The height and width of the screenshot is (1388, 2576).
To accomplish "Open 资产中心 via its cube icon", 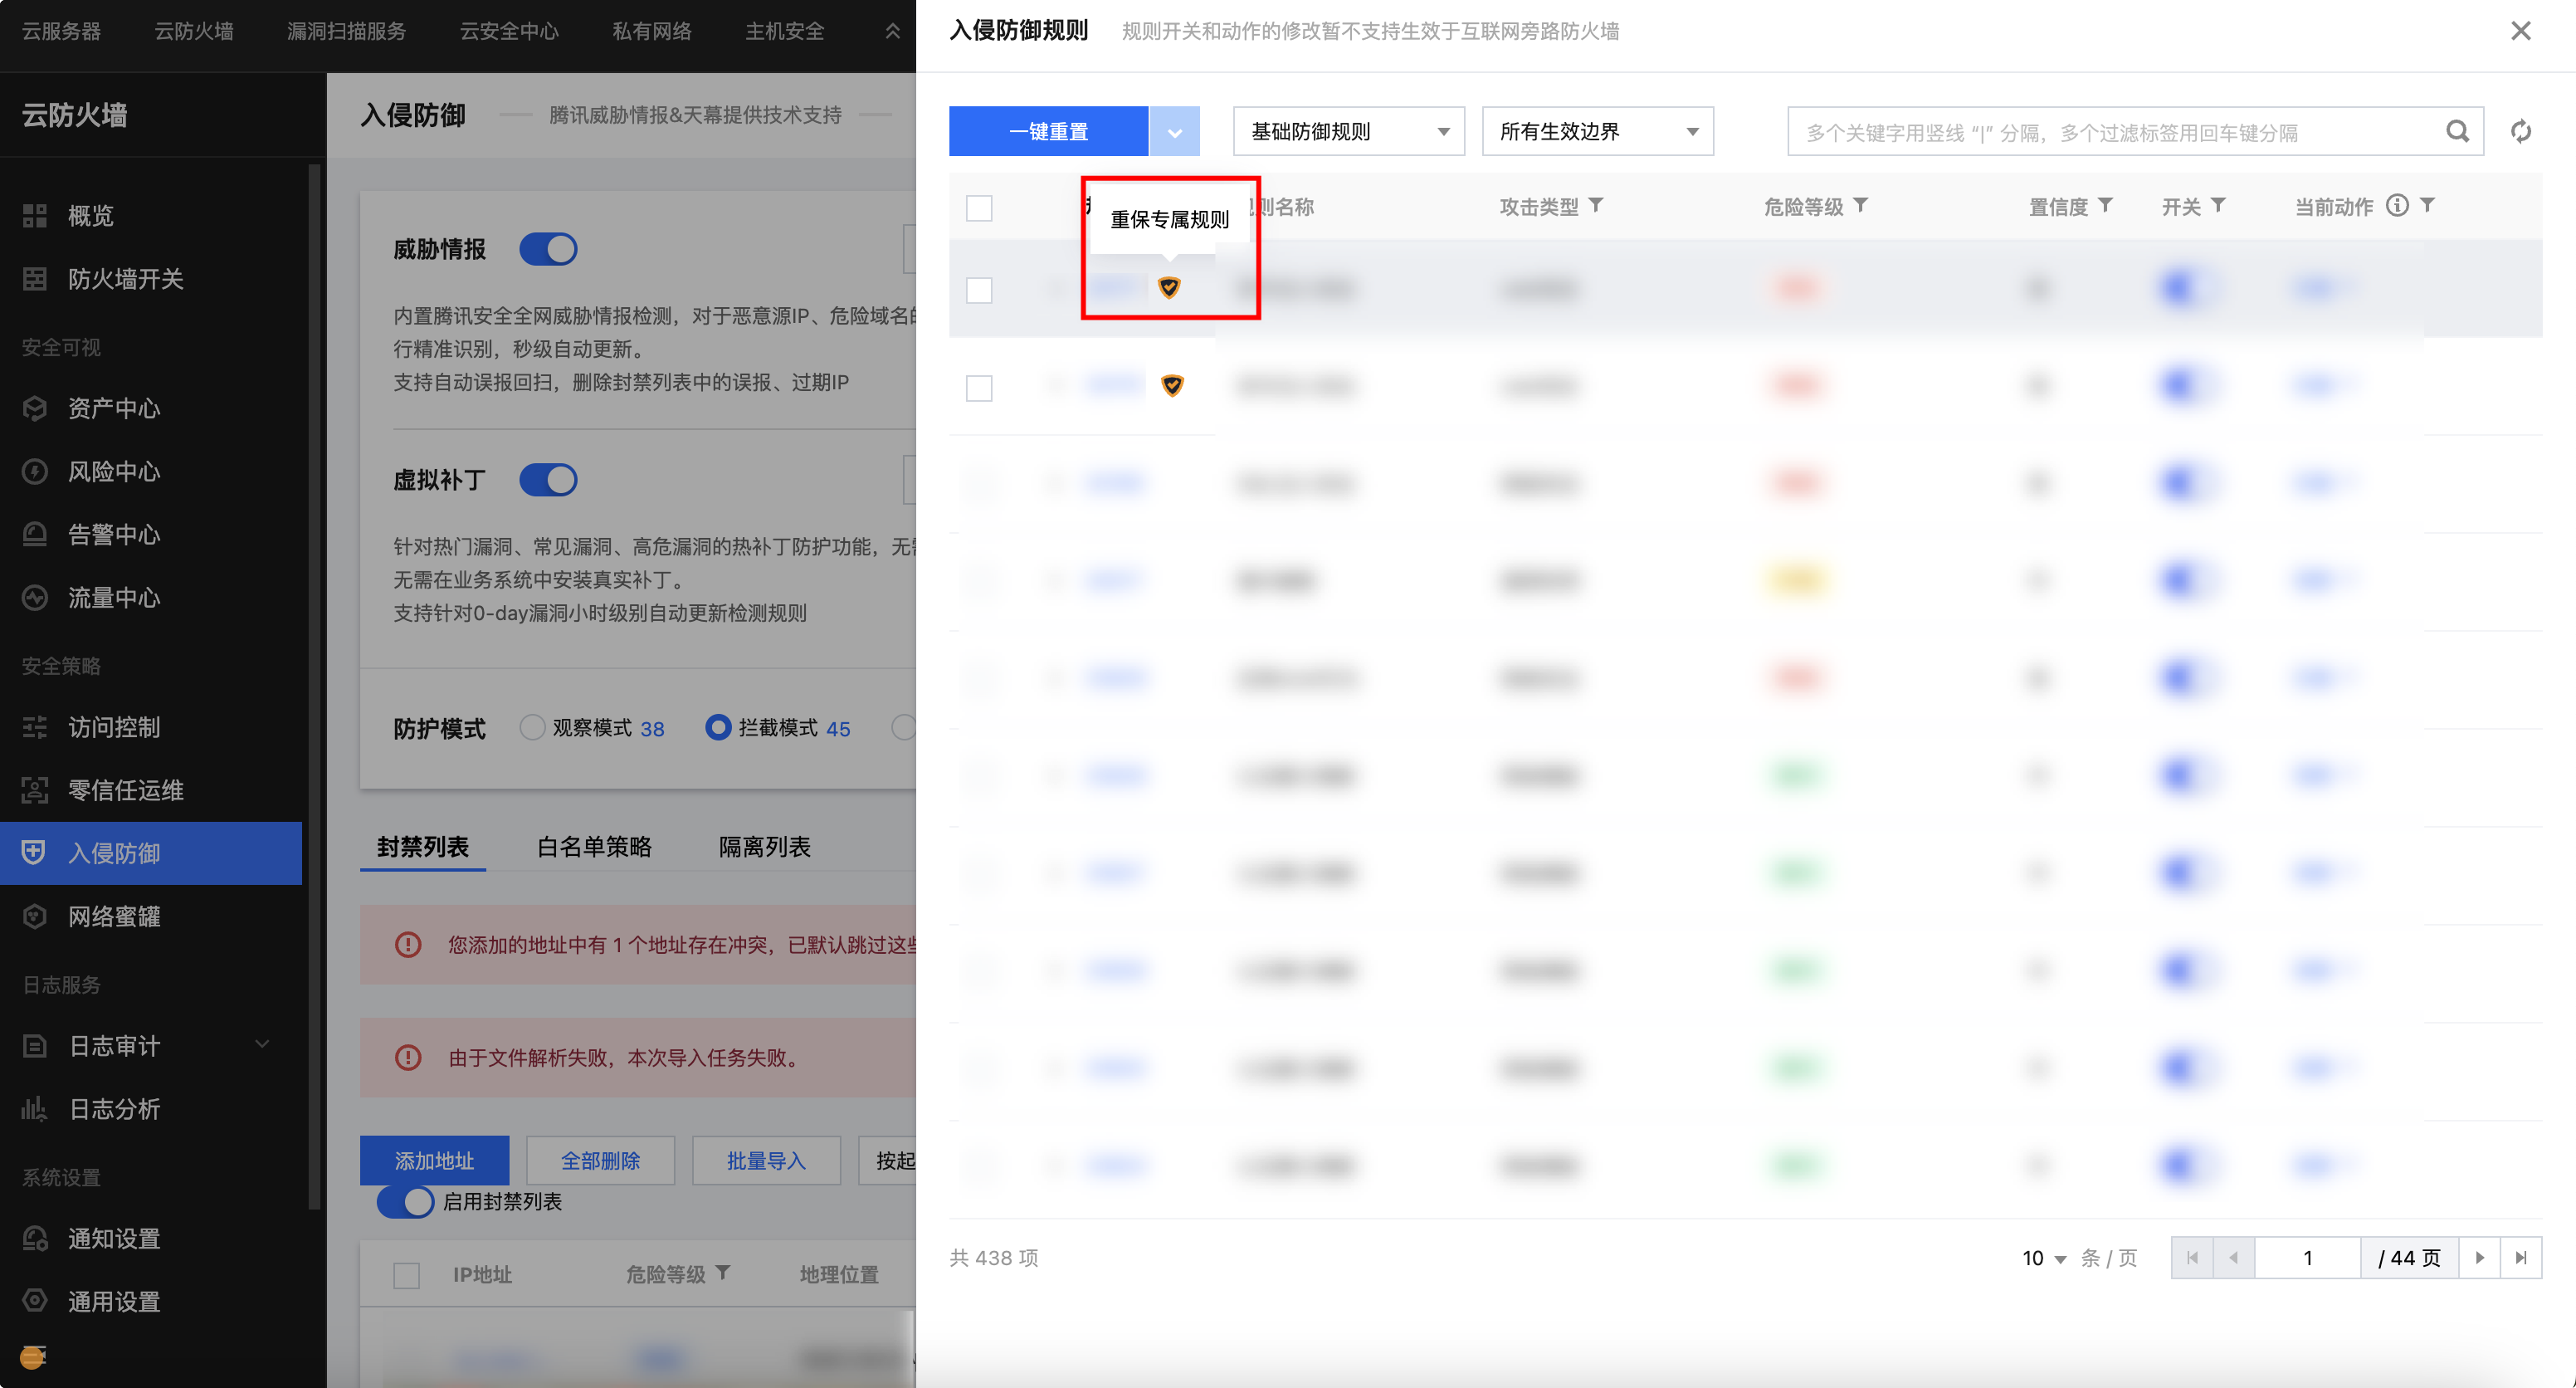I will (35, 408).
